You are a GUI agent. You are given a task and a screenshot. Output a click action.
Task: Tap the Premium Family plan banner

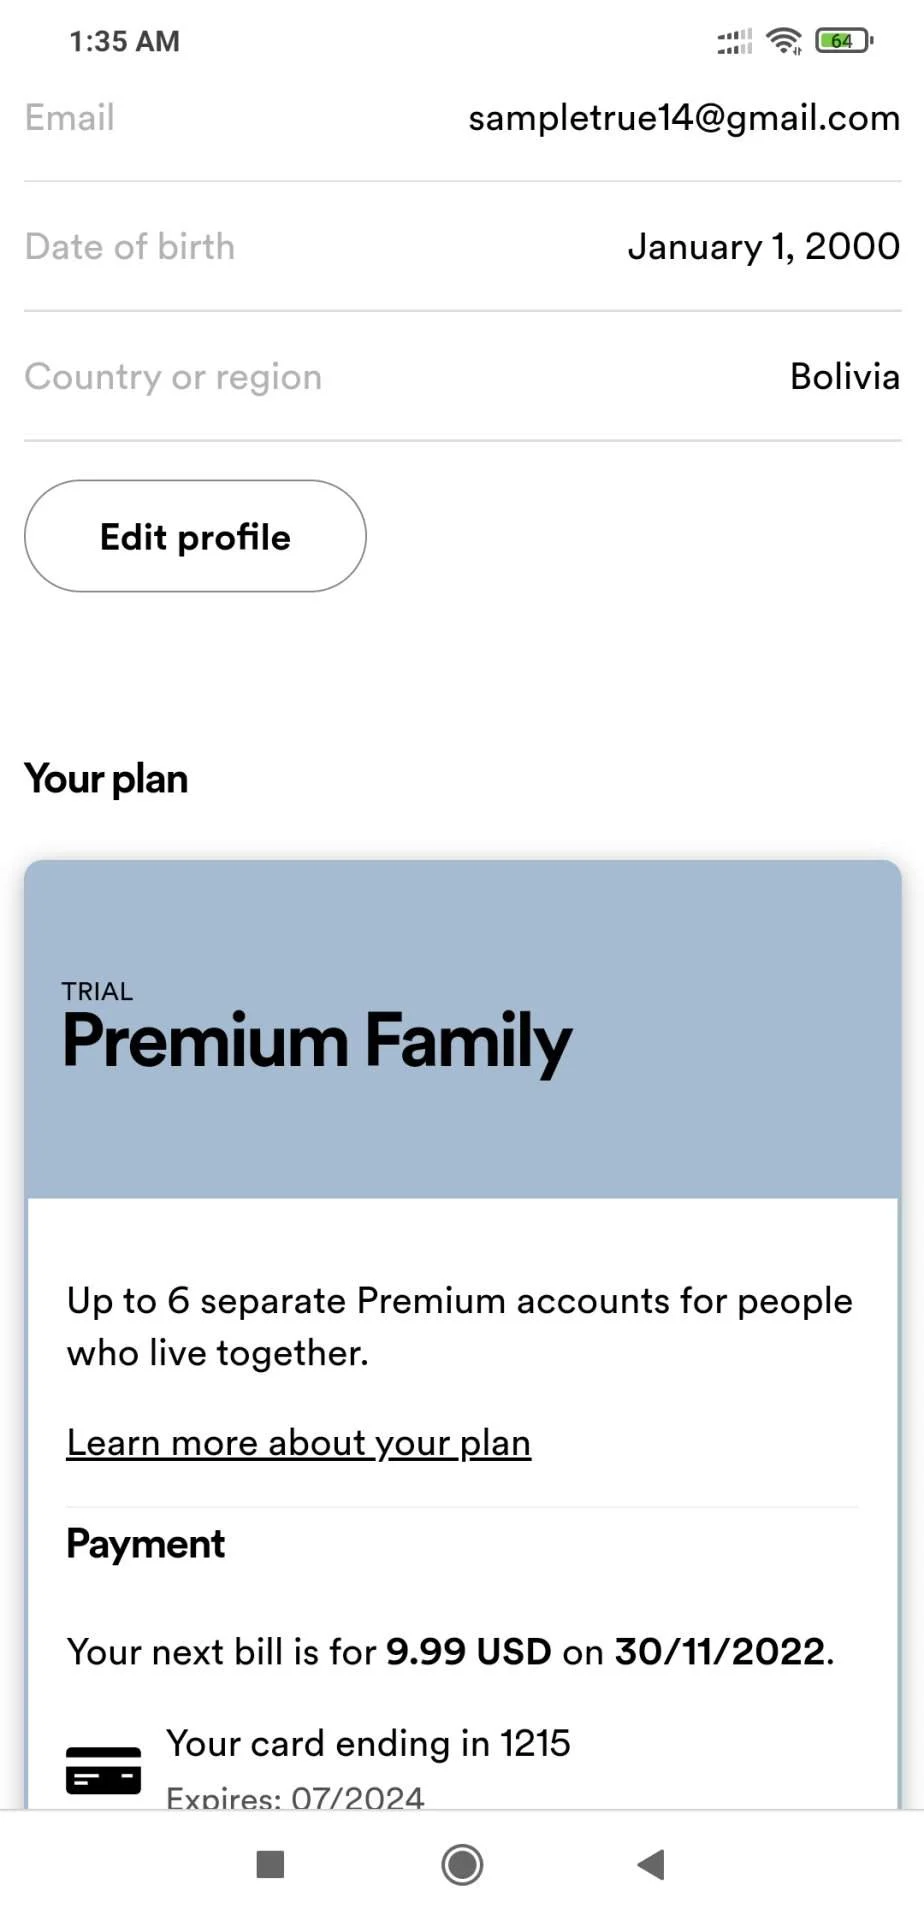coord(463,1029)
